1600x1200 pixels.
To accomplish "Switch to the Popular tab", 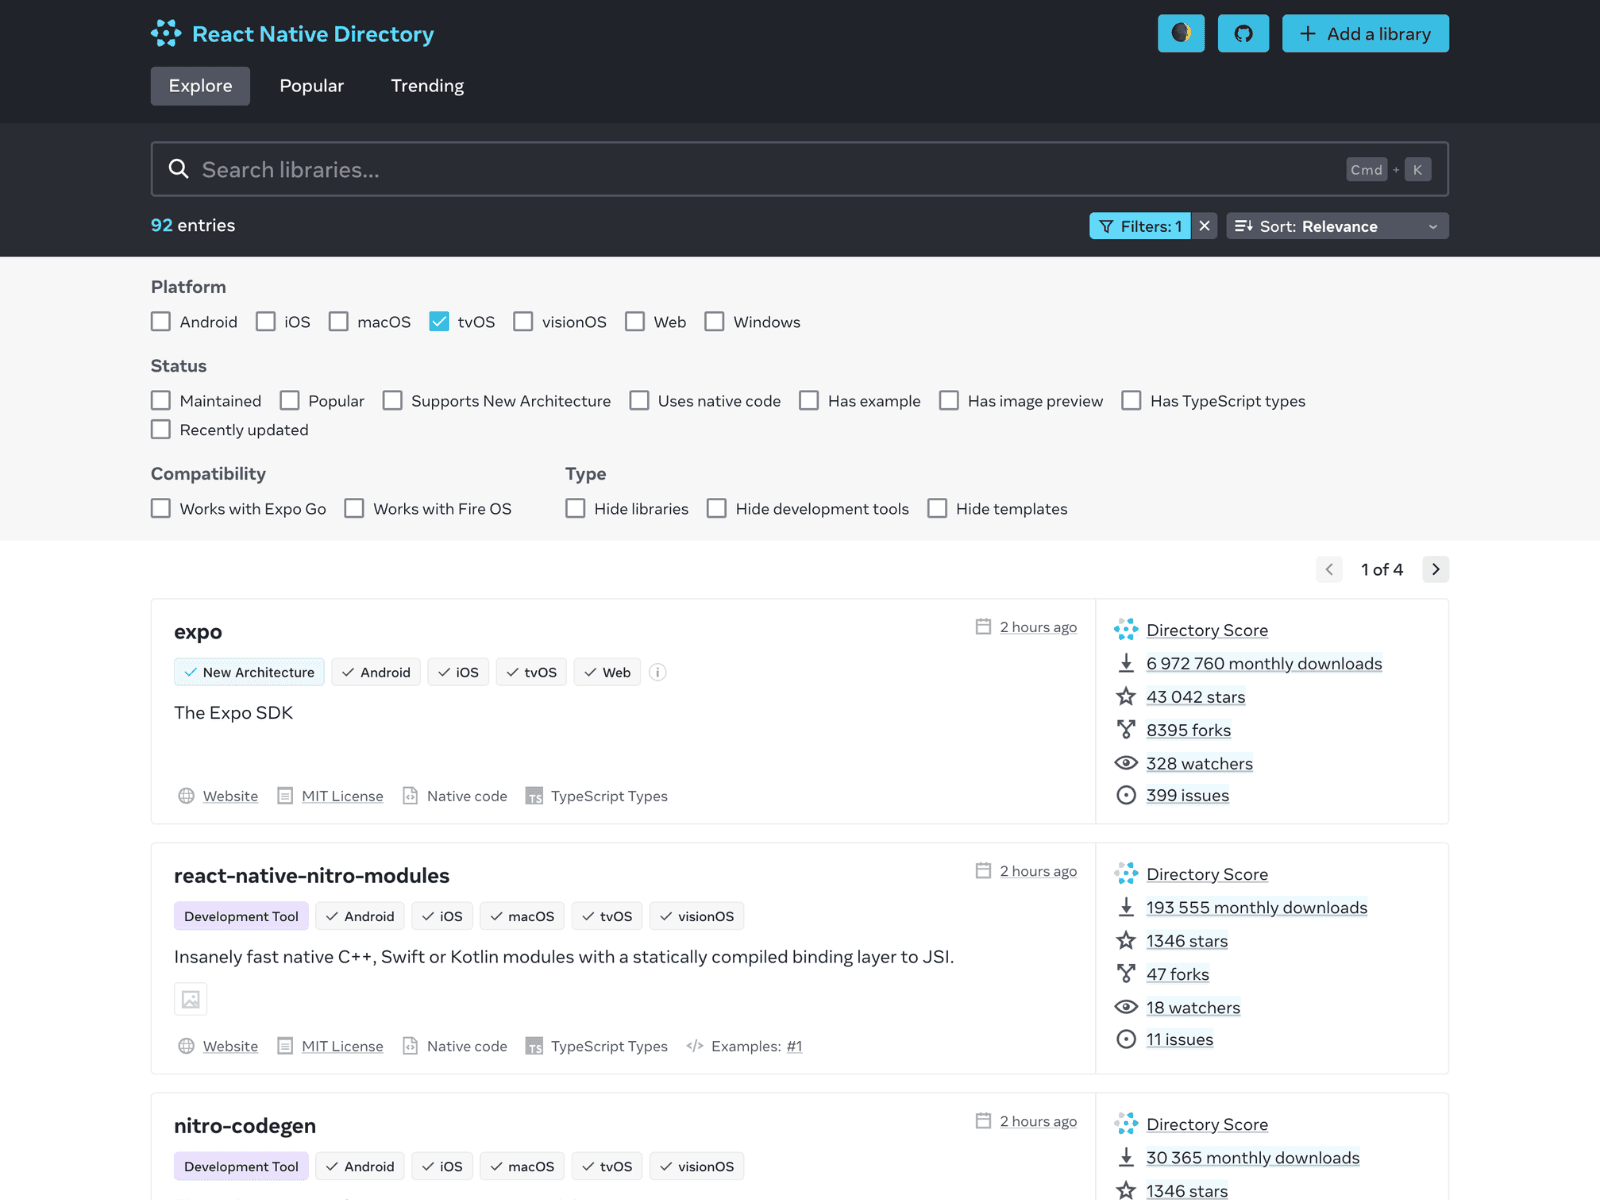I will point(311,86).
